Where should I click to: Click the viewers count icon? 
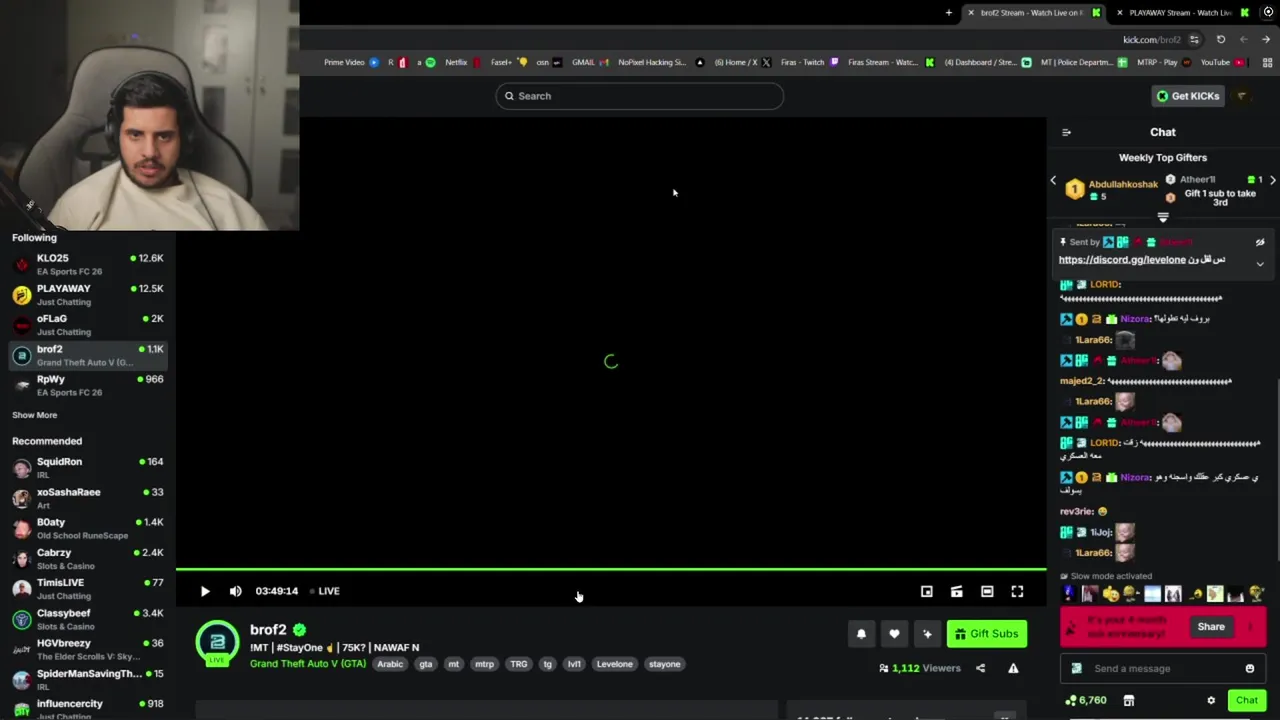[x=883, y=668]
